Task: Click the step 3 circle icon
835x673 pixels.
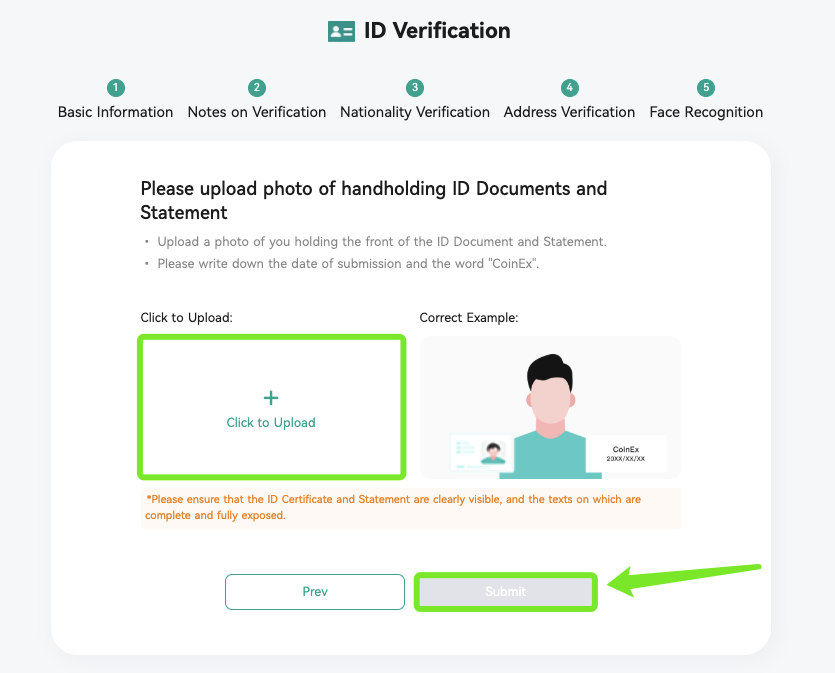Action: [x=415, y=88]
